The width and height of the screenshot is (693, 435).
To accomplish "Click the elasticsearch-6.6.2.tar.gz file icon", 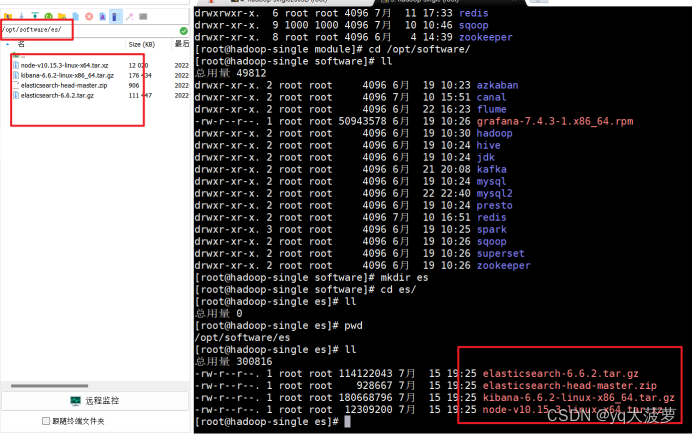I will [16, 95].
